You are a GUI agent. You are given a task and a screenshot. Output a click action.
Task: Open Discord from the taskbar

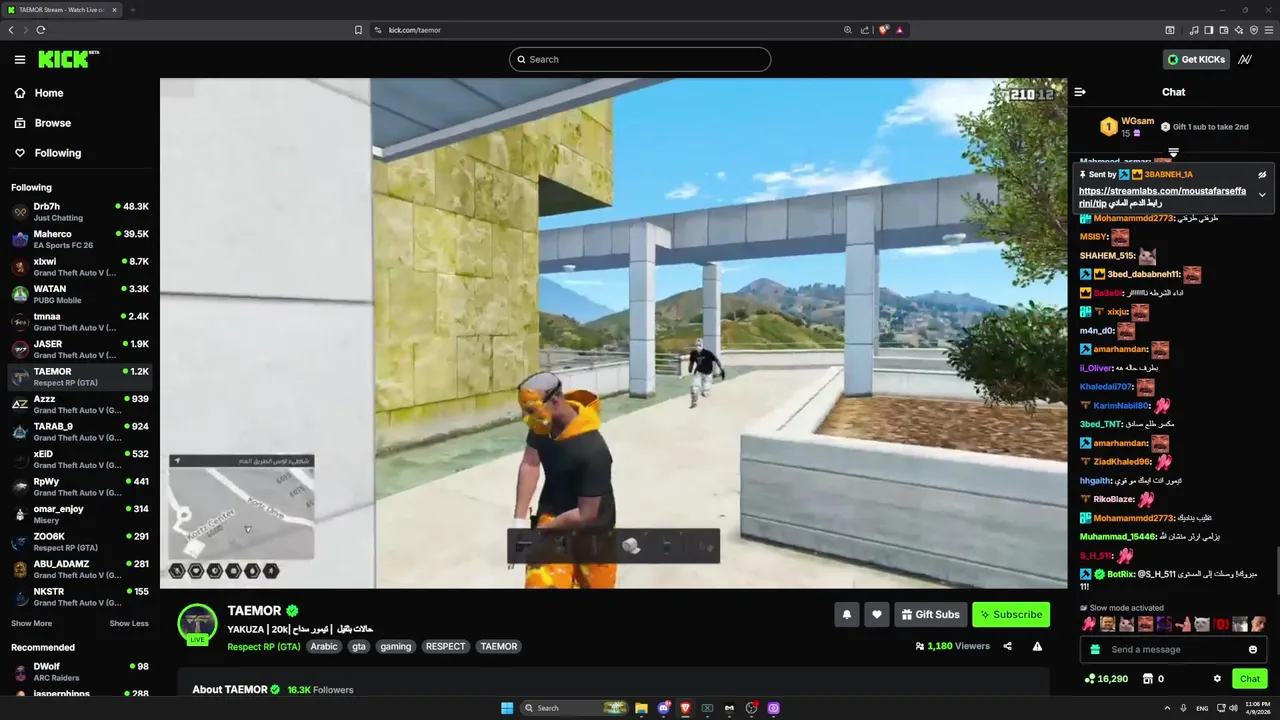pyautogui.click(x=663, y=708)
